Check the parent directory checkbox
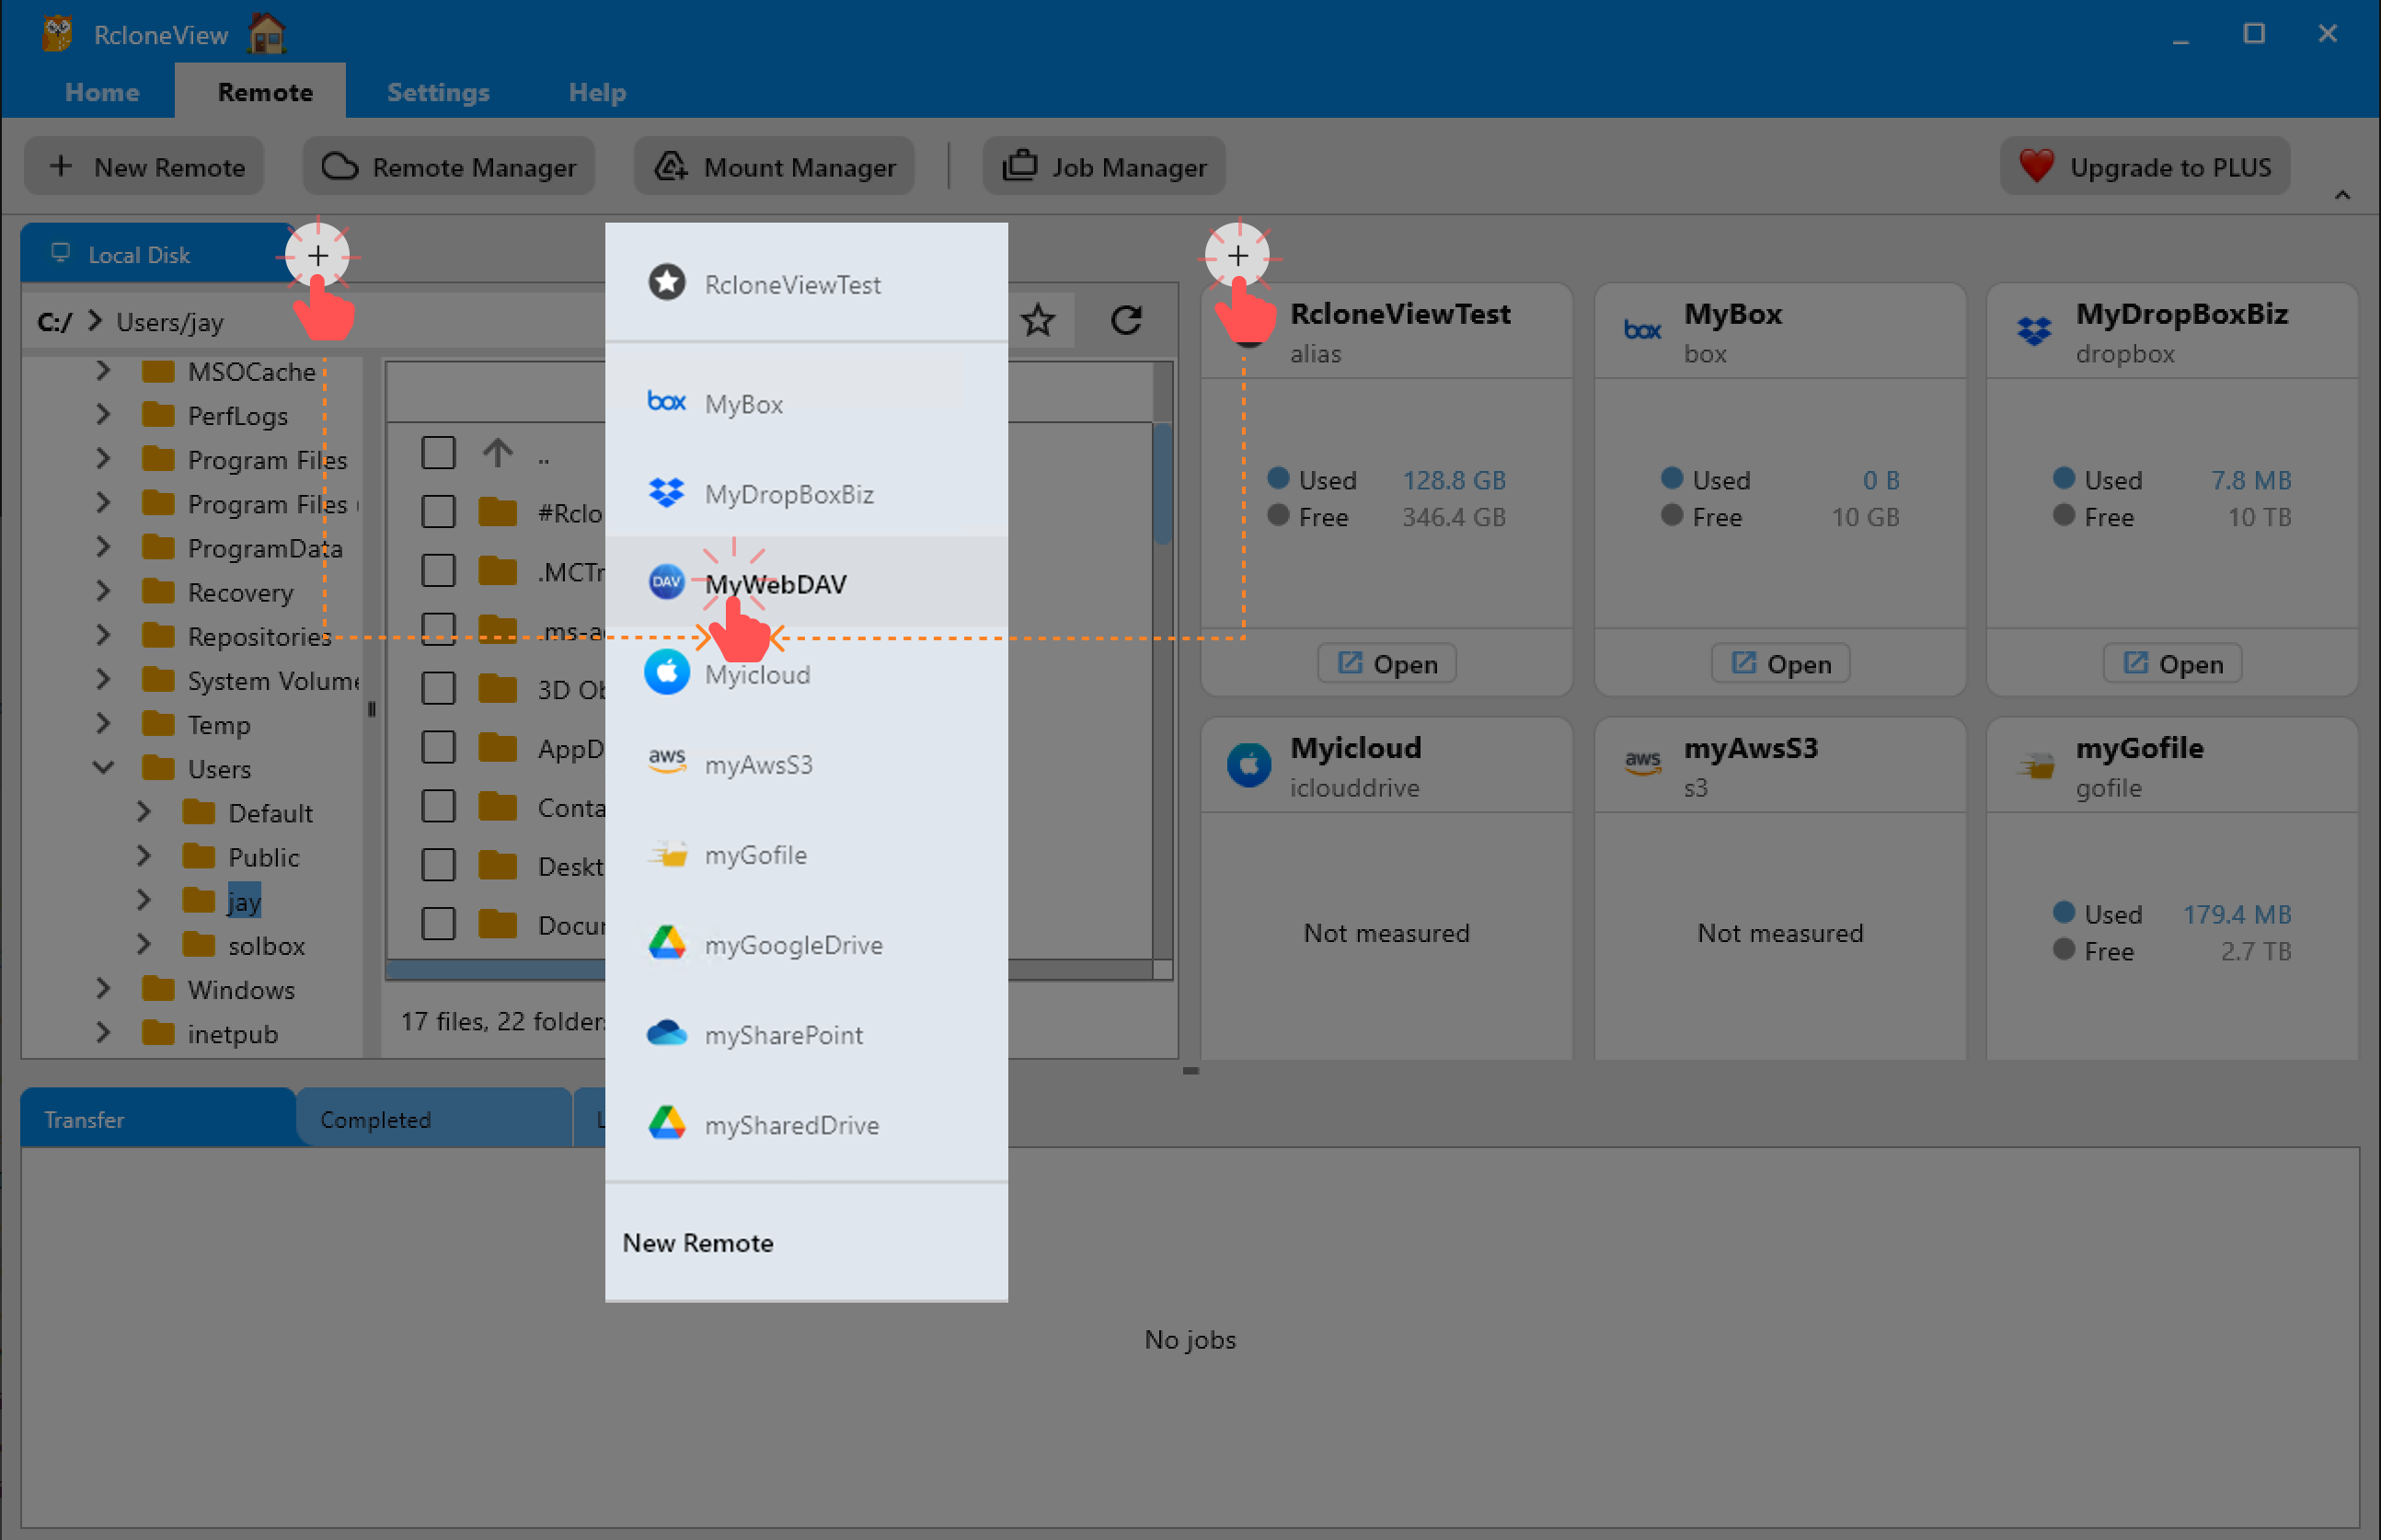The height and width of the screenshot is (1540, 2381). tap(438, 452)
